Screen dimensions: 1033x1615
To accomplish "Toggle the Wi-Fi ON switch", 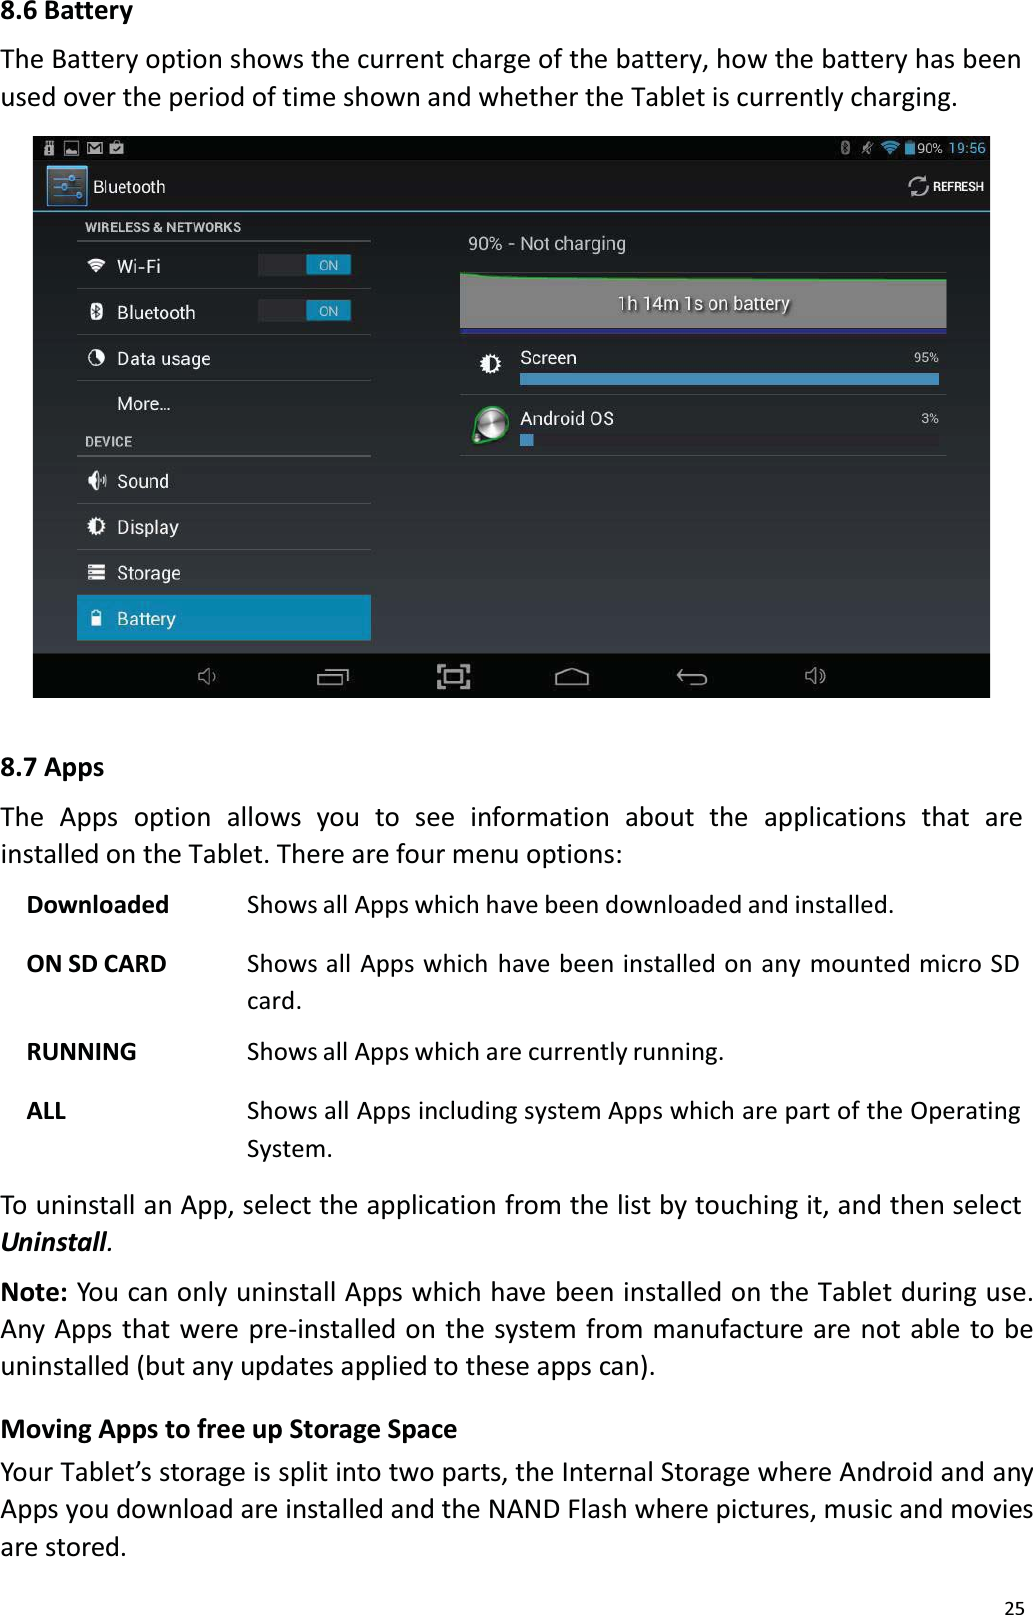I will pyautogui.click(x=305, y=265).
